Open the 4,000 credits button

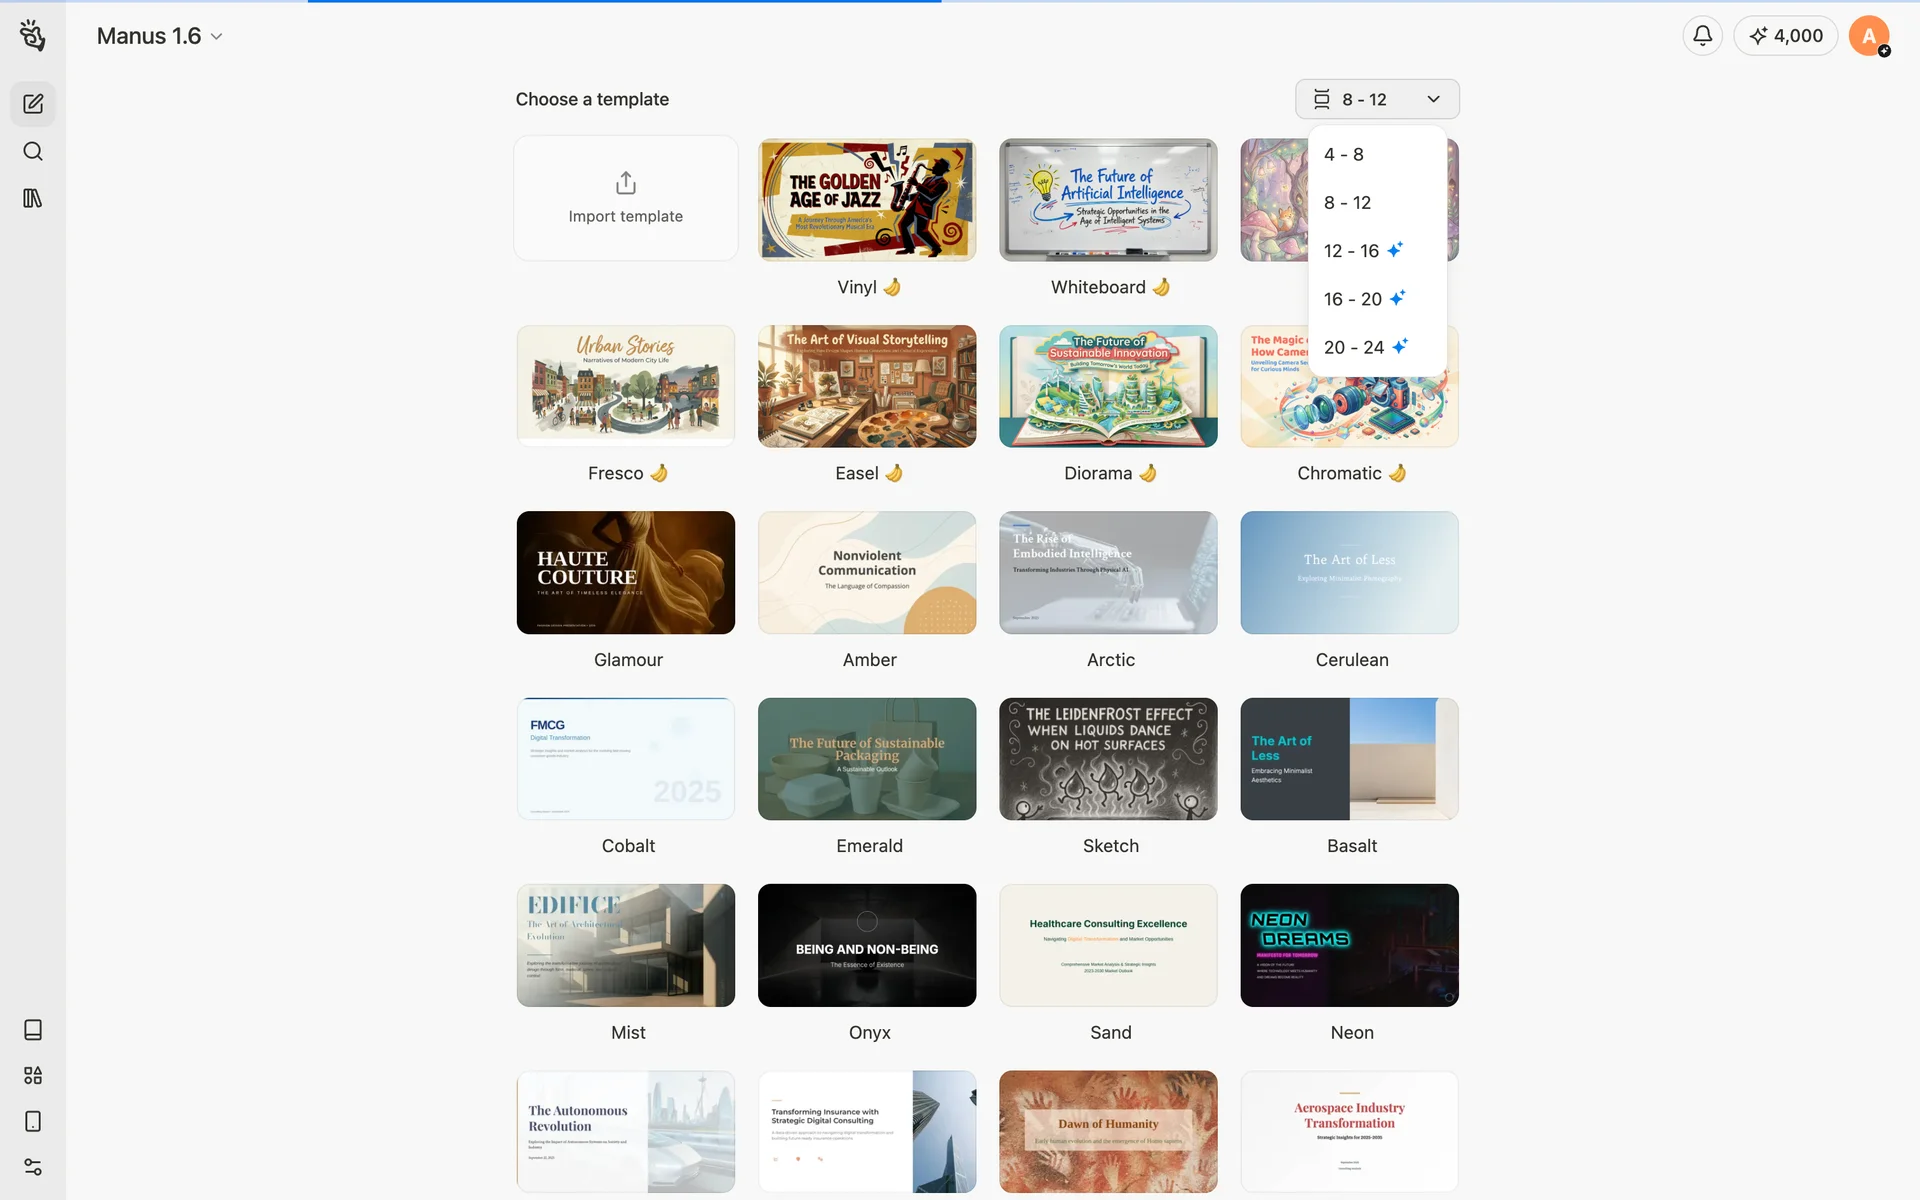pyautogui.click(x=1786, y=36)
